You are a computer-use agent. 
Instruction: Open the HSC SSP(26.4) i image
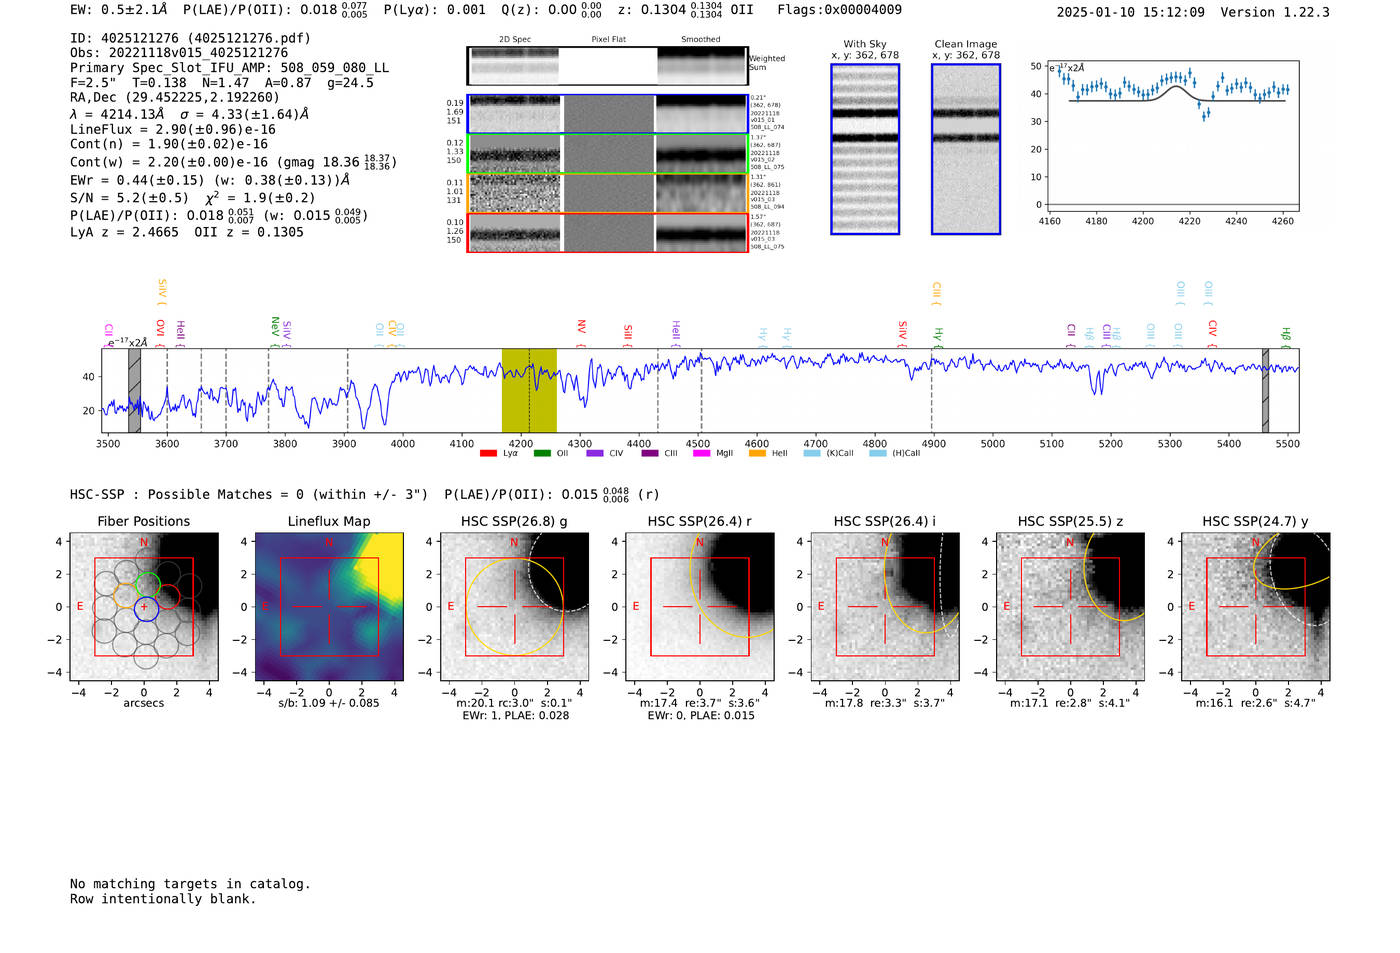tap(885, 606)
